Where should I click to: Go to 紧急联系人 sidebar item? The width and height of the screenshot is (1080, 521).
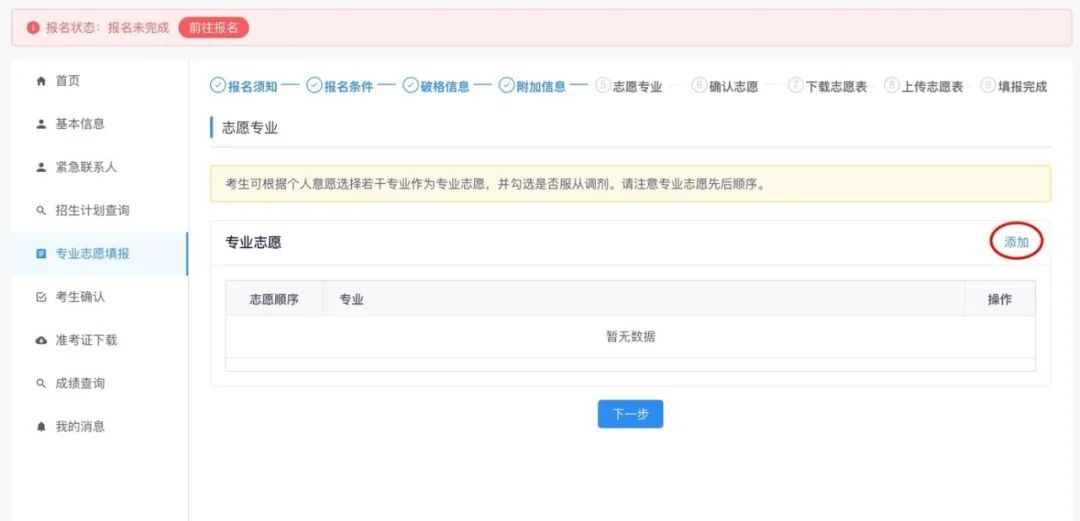point(99,167)
